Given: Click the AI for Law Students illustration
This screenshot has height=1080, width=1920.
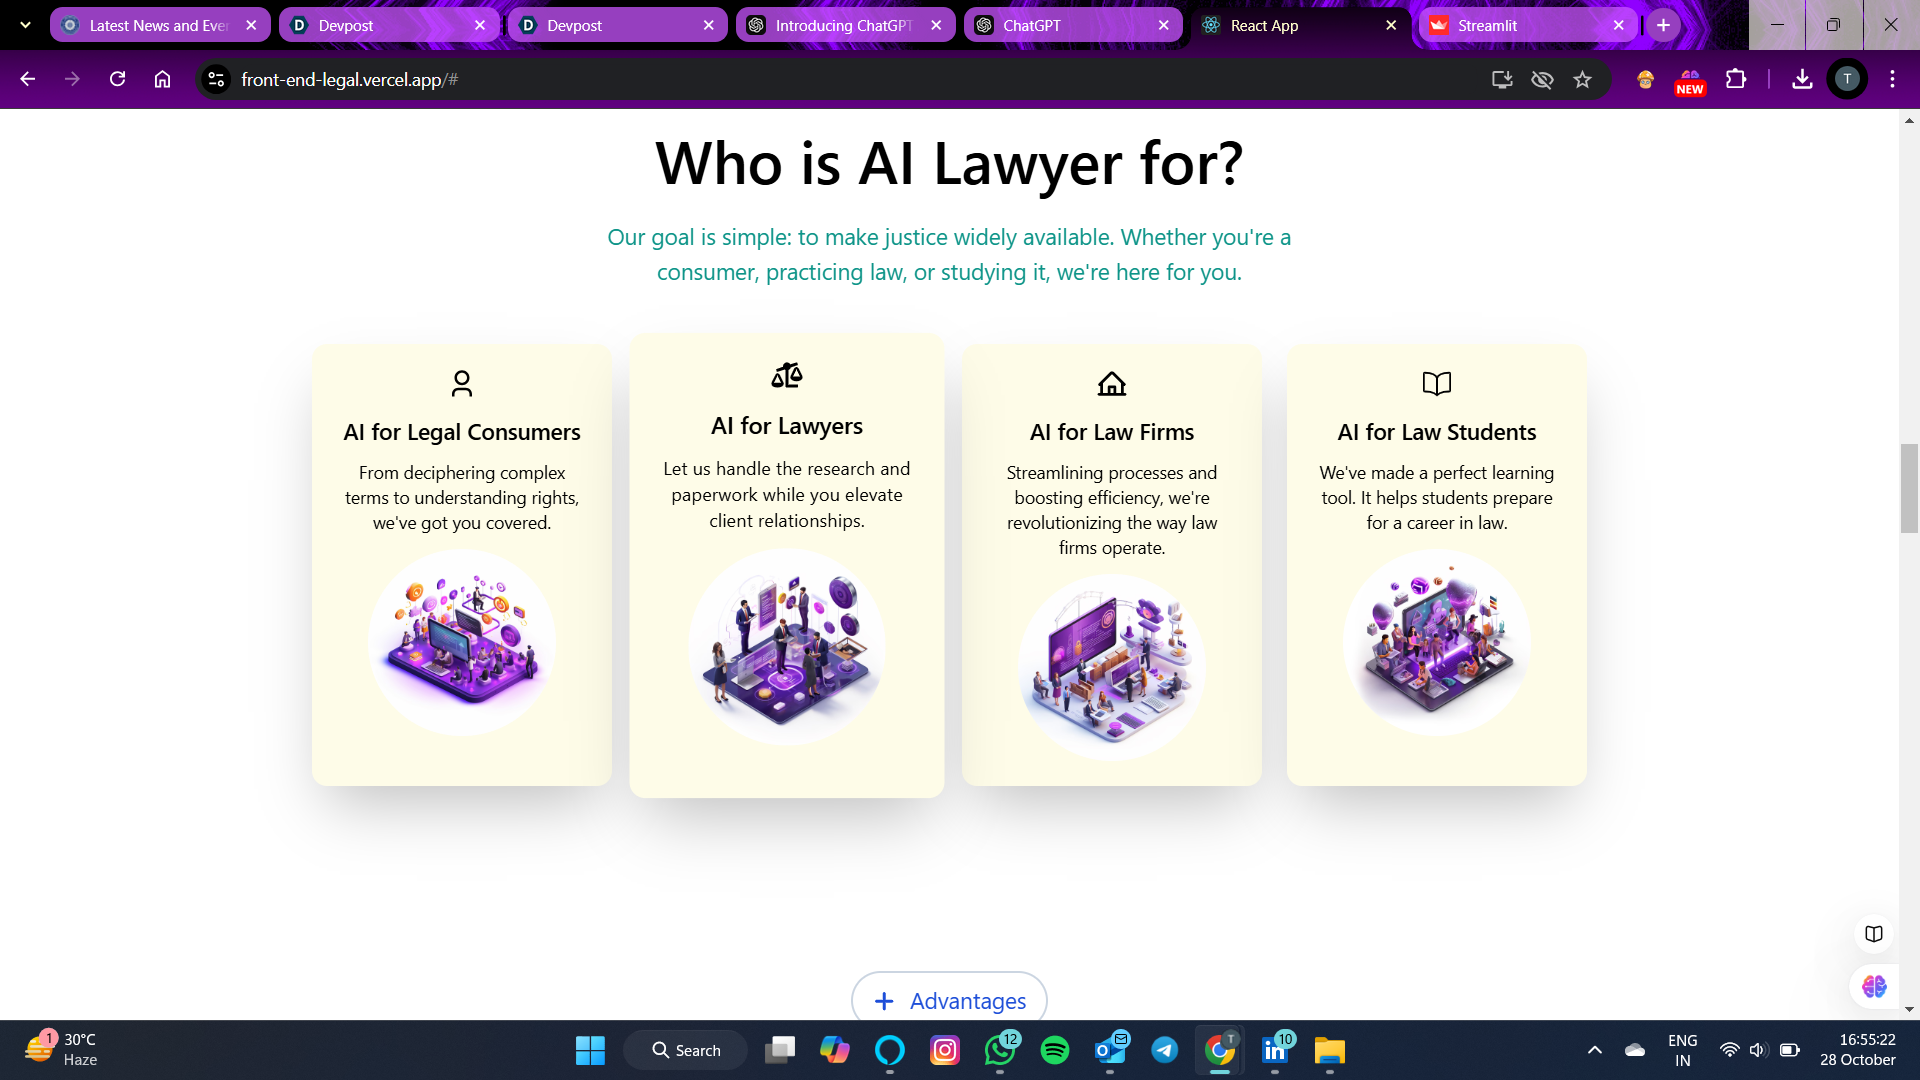Looking at the screenshot, I should pyautogui.click(x=1437, y=643).
